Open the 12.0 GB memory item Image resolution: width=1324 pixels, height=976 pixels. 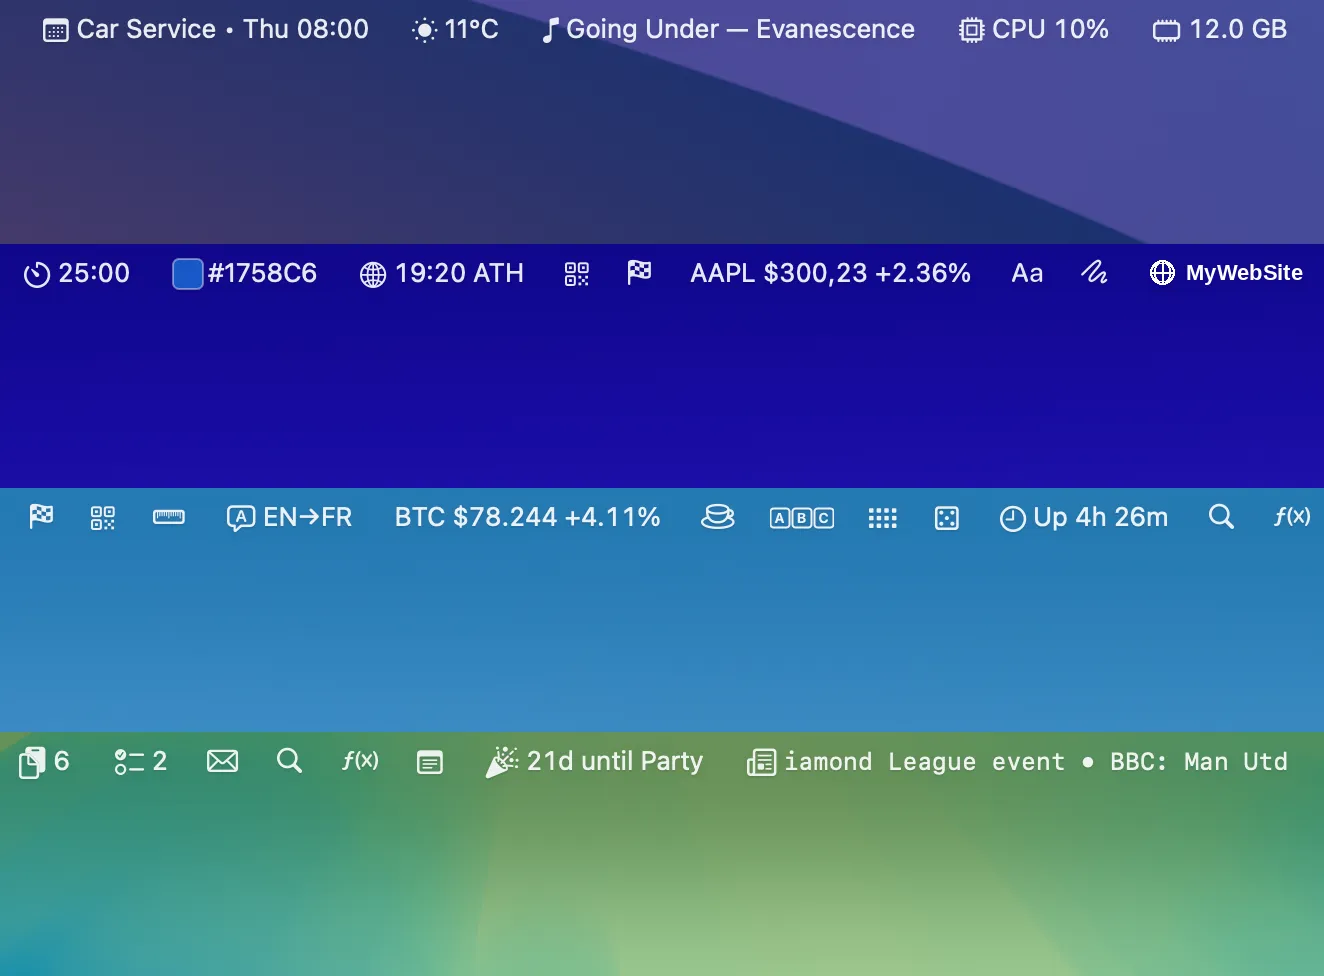[x=1220, y=29]
